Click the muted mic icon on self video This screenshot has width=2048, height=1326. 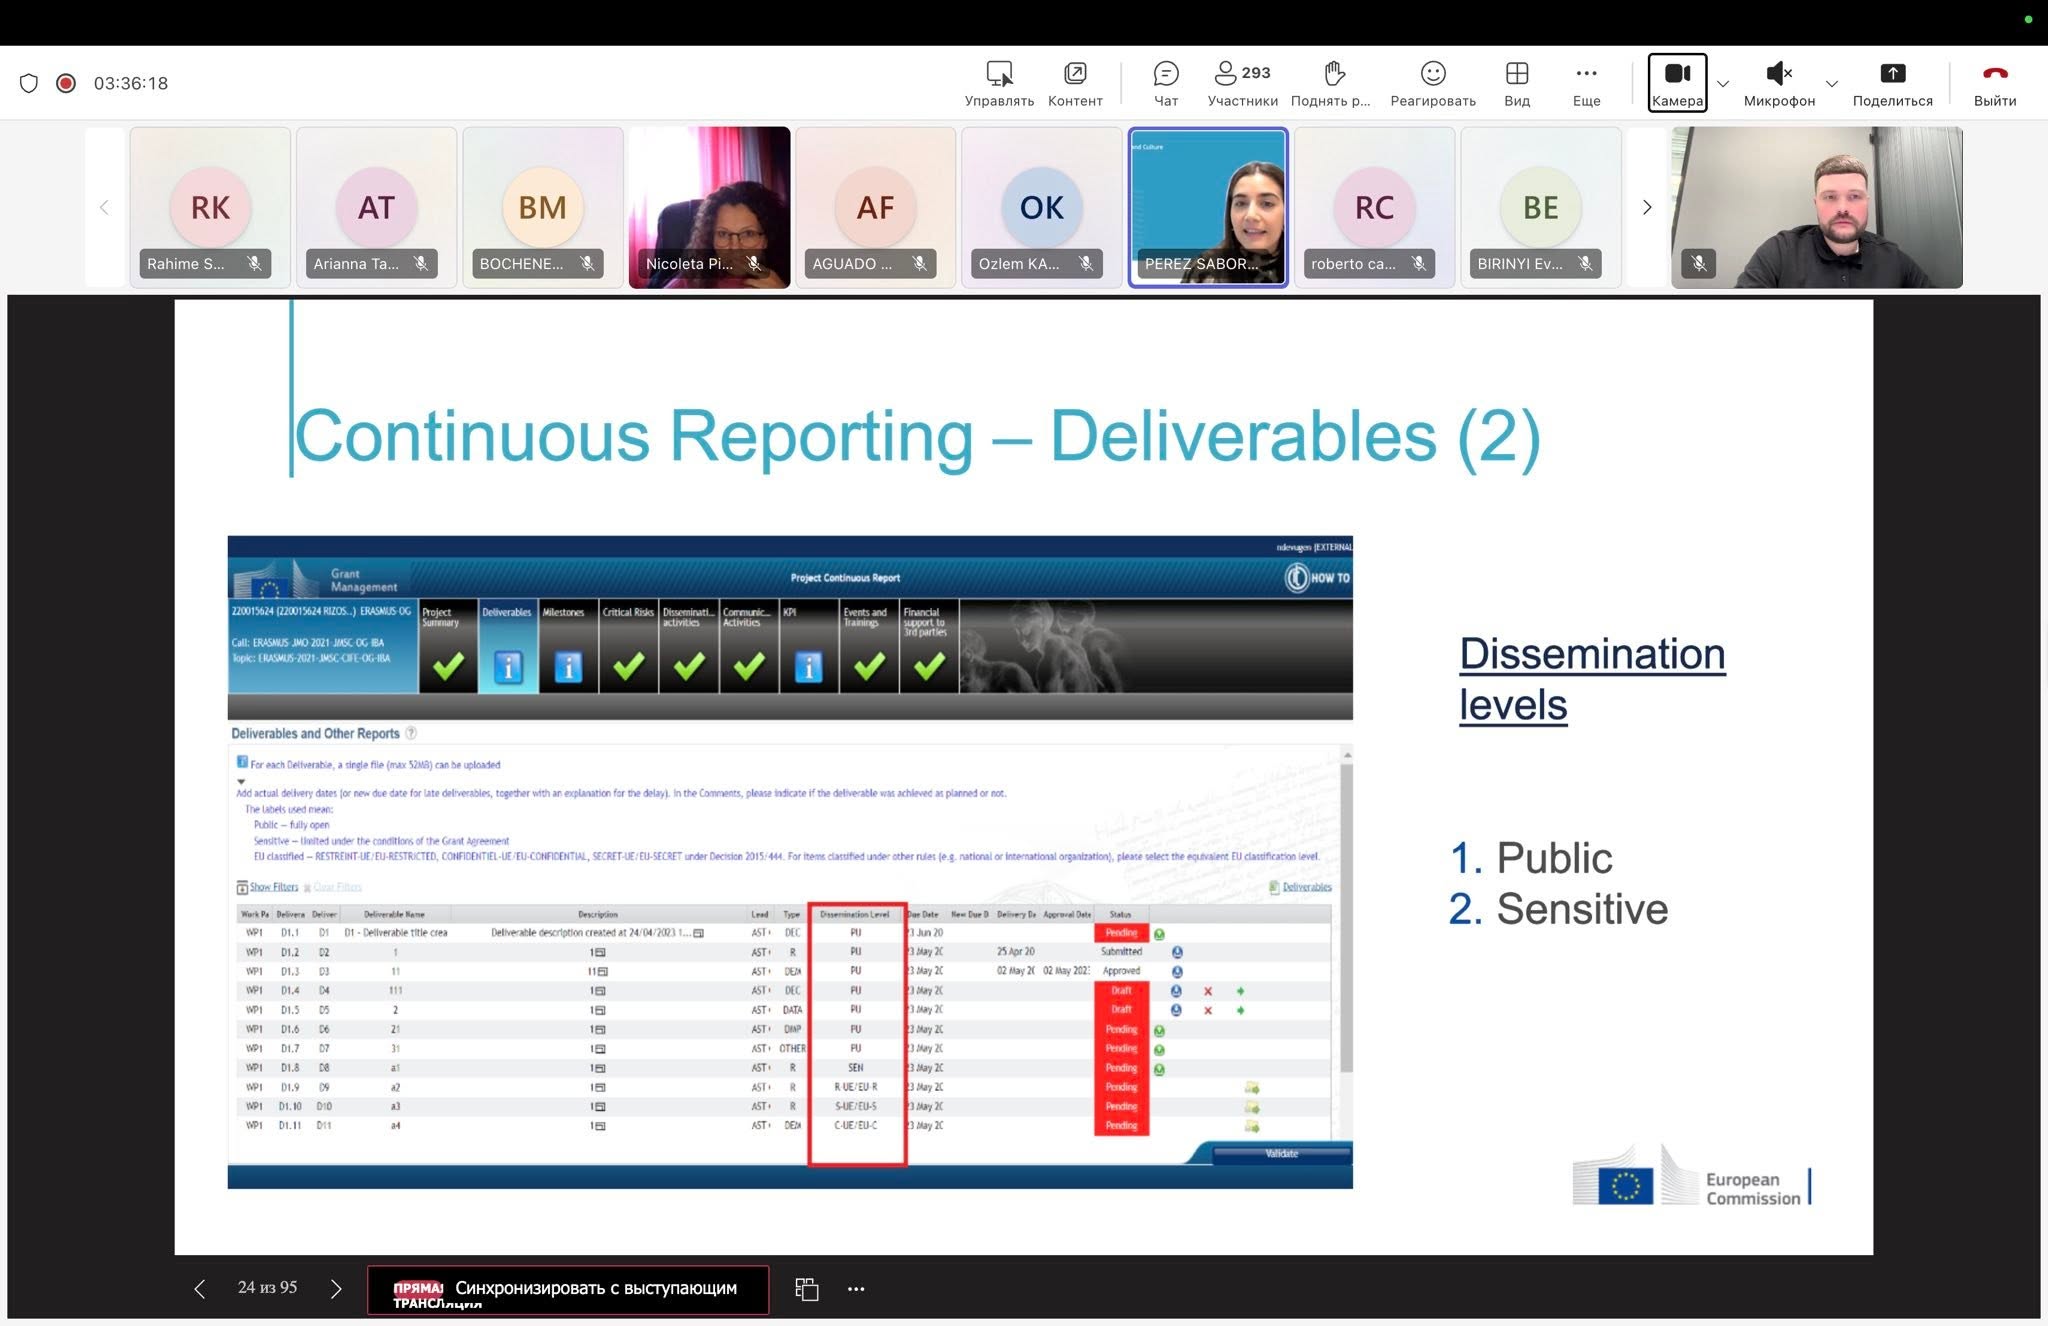click(x=1698, y=264)
